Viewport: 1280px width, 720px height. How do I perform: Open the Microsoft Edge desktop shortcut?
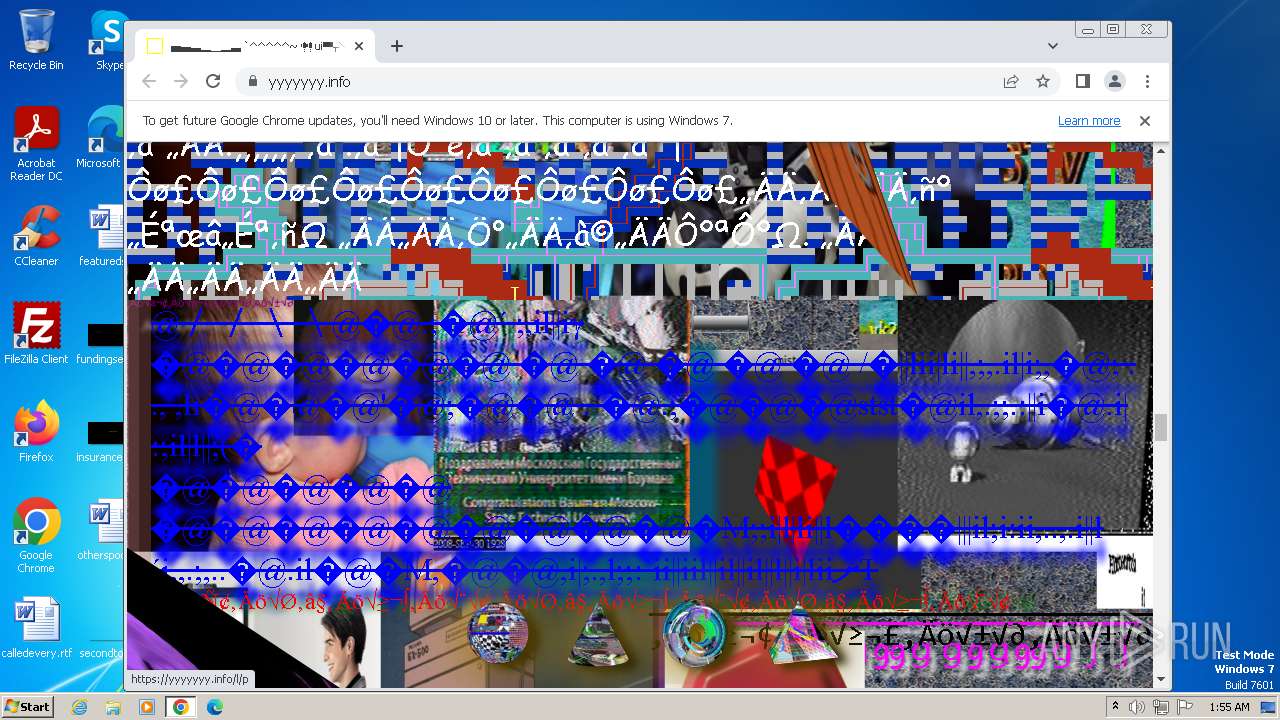(x=103, y=138)
